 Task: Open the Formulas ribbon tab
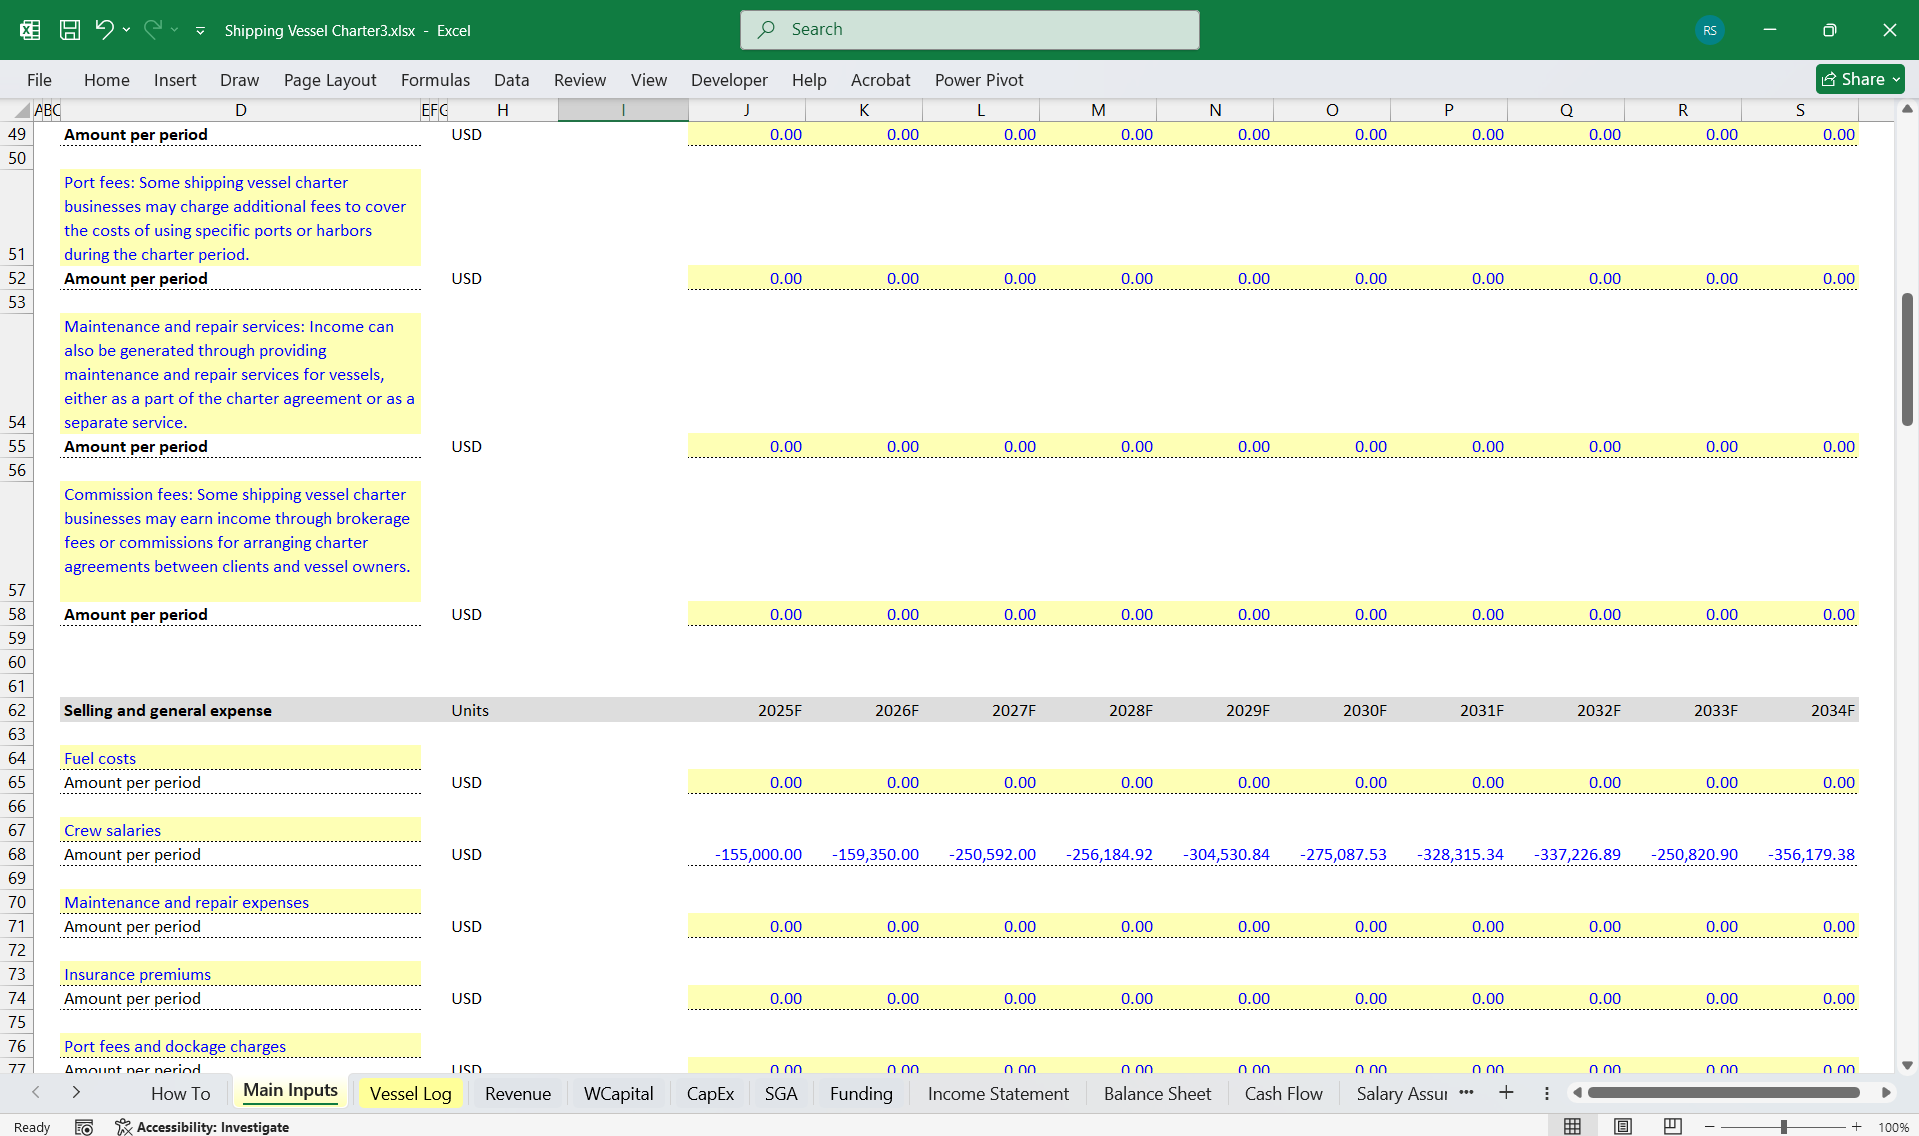tap(435, 80)
